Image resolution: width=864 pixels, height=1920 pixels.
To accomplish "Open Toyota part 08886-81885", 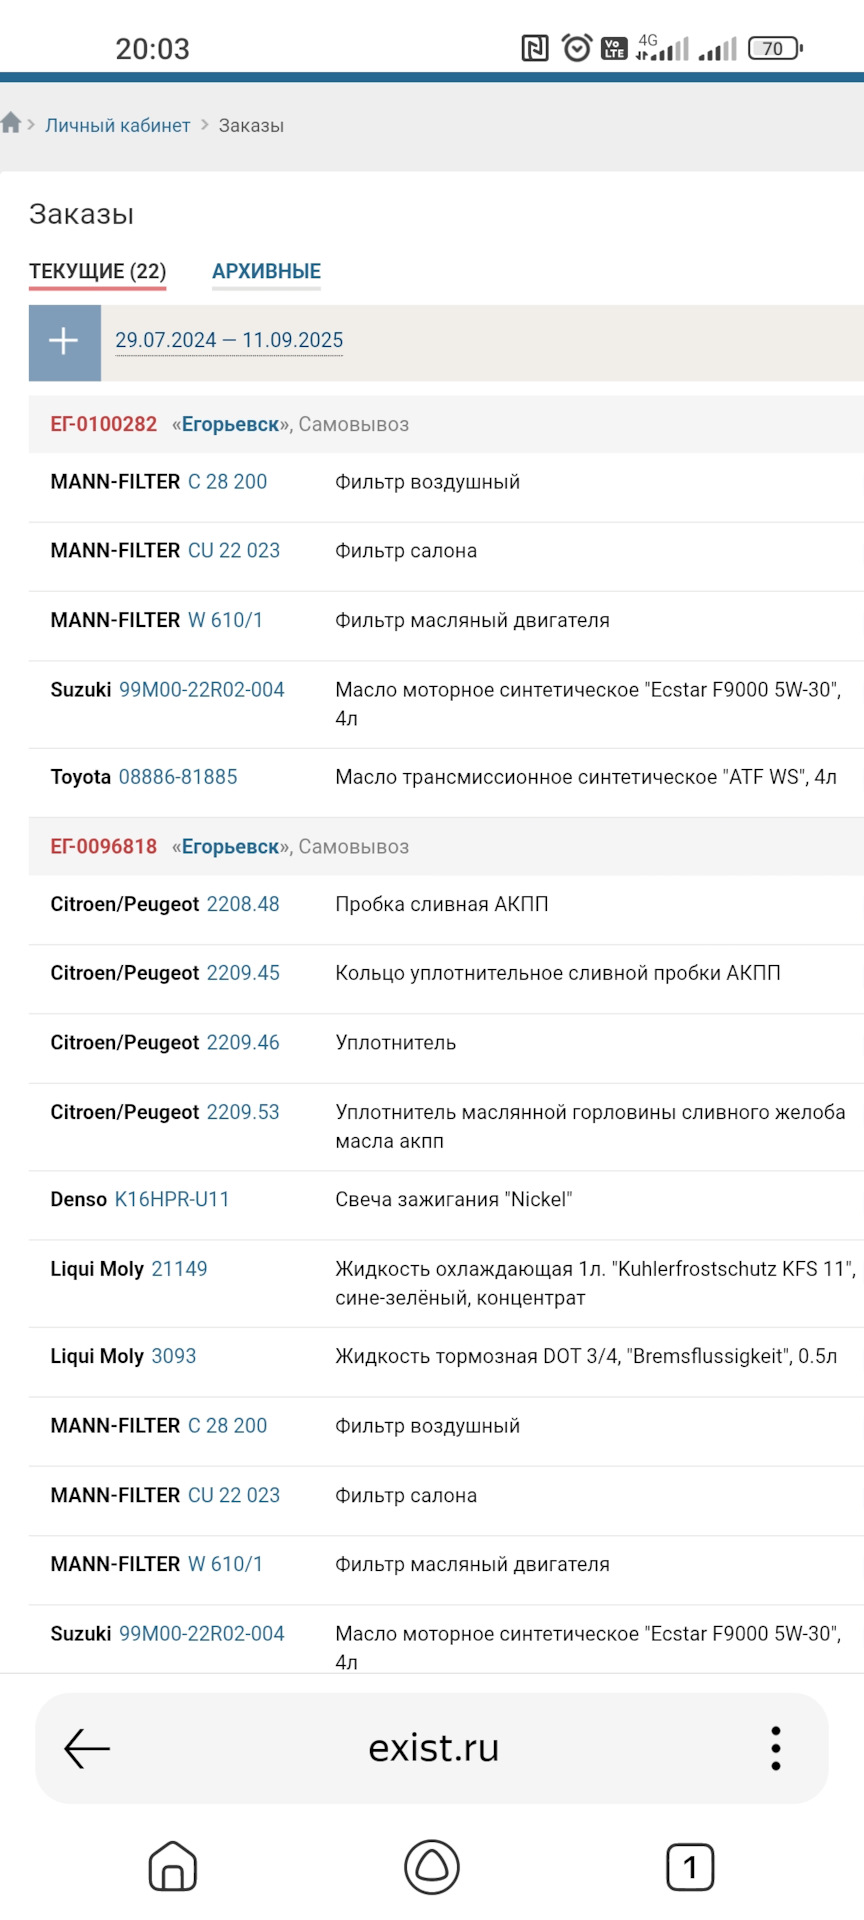I will [178, 777].
